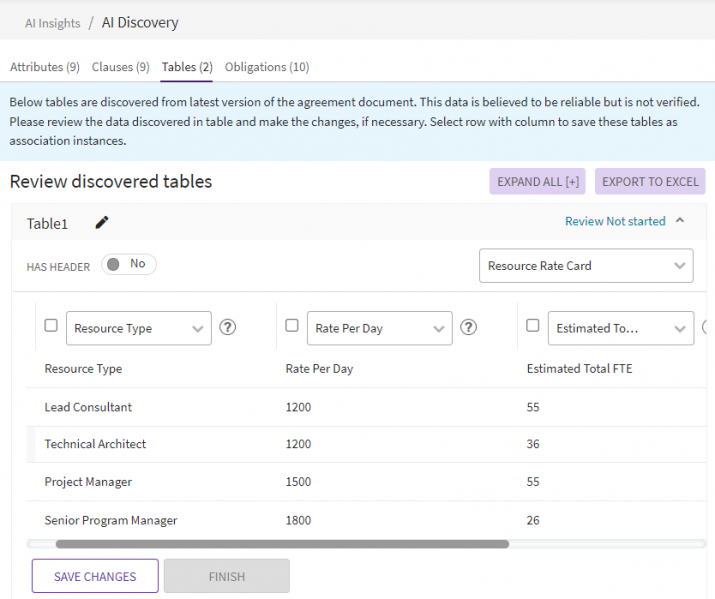Viewport: 715px width, 599px height.
Task: Click the Rate Per Day header row text
Action: (x=319, y=369)
